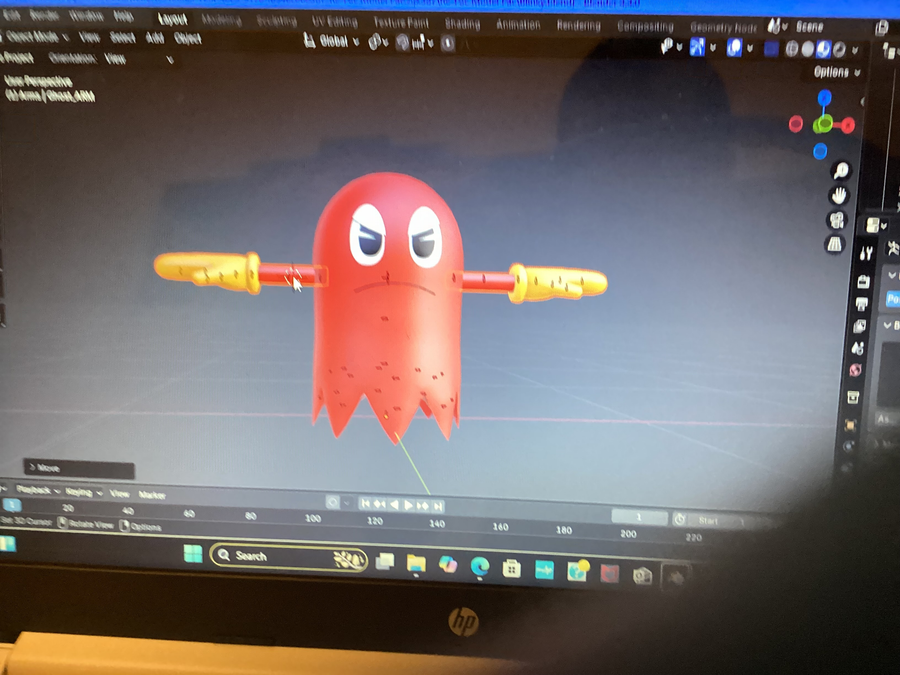This screenshot has width=900, height=675.
Task: Switch to the Layout workspace tab
Action: 173,19
